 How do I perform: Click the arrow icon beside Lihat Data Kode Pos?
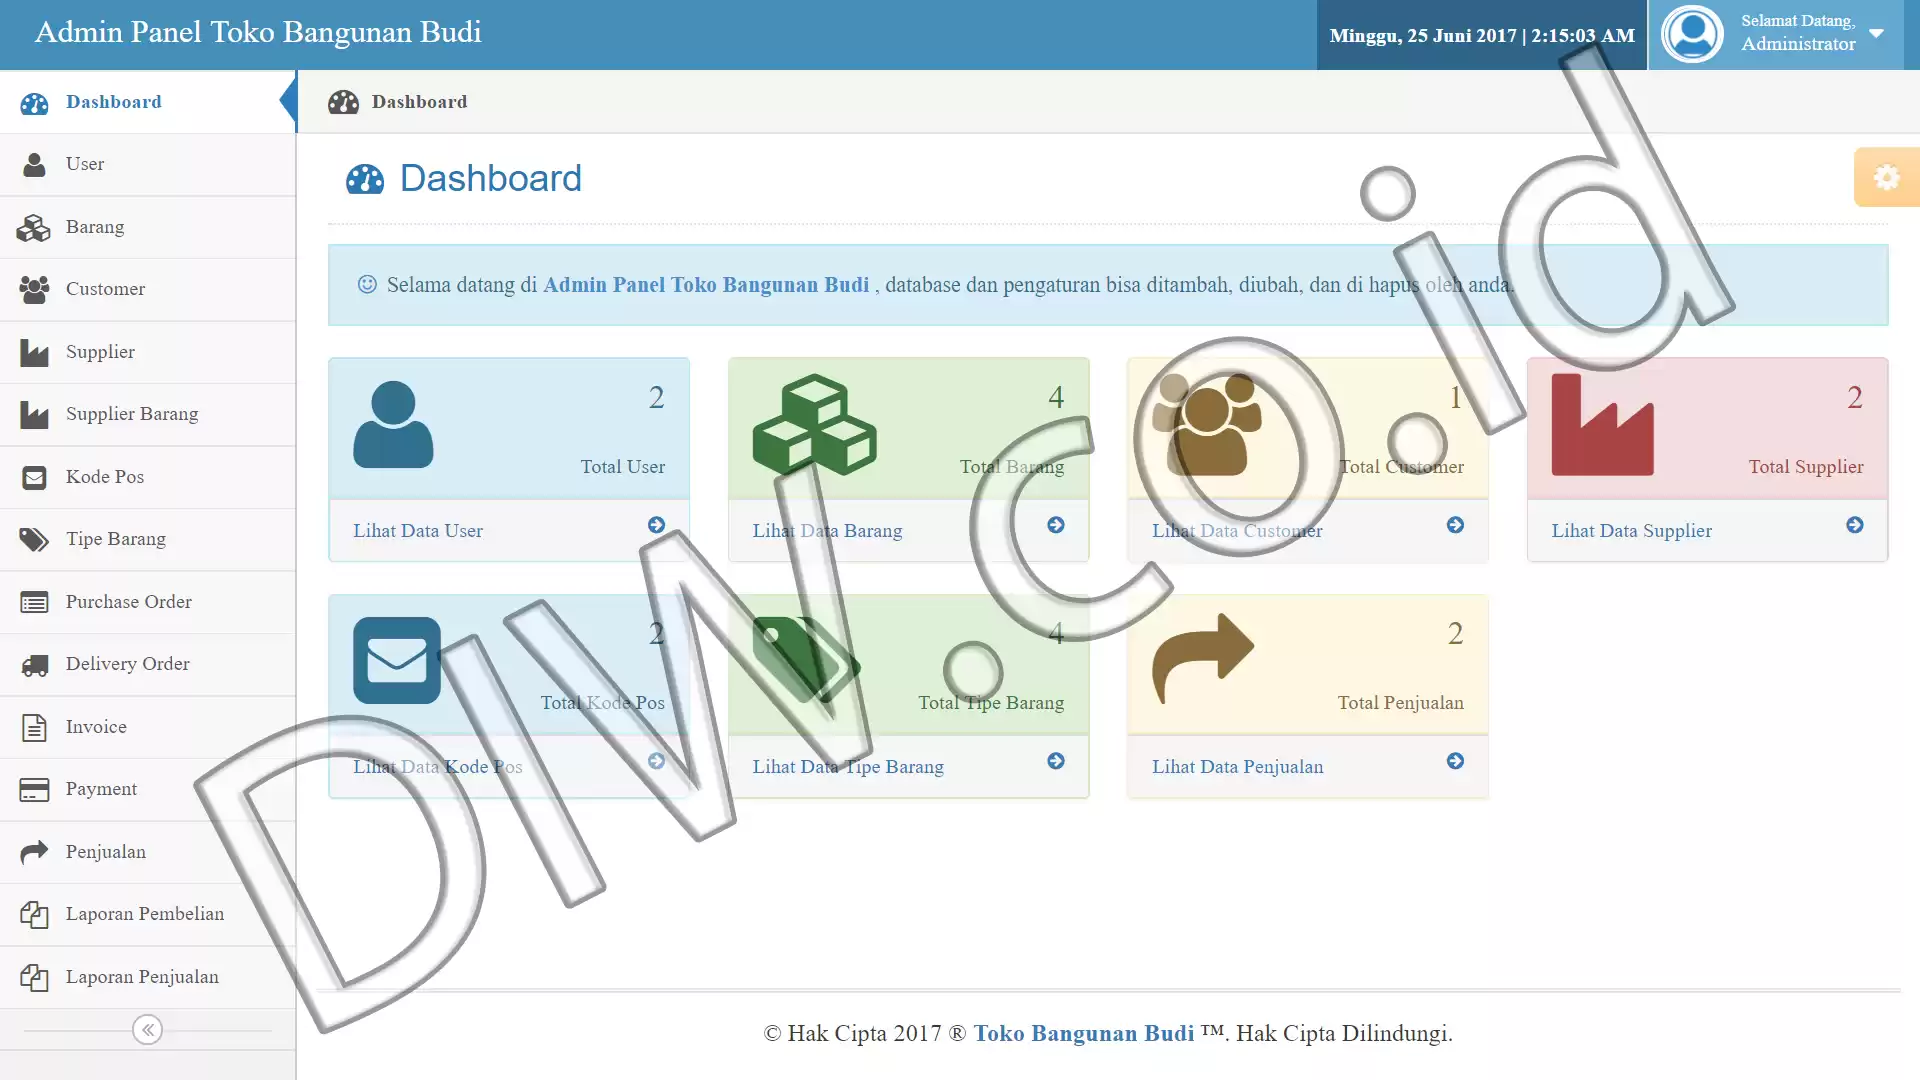pyautogui.click(x=656, y=761)
